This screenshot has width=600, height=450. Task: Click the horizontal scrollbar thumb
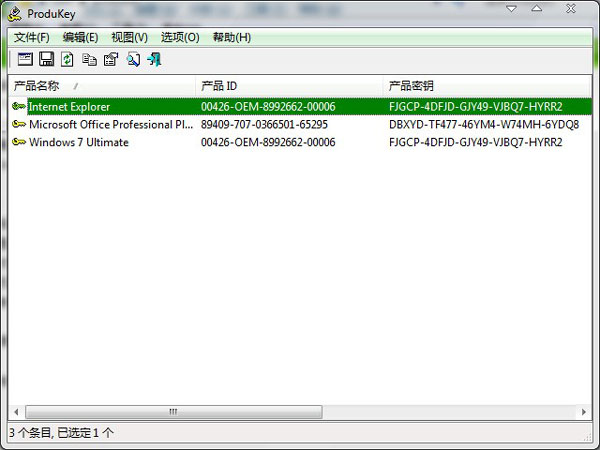[174, 412]
